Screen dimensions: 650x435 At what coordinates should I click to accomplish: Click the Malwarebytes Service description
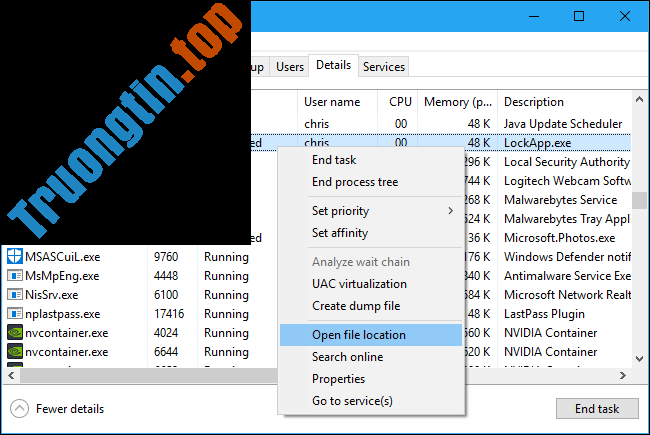(x=560, y=200)
